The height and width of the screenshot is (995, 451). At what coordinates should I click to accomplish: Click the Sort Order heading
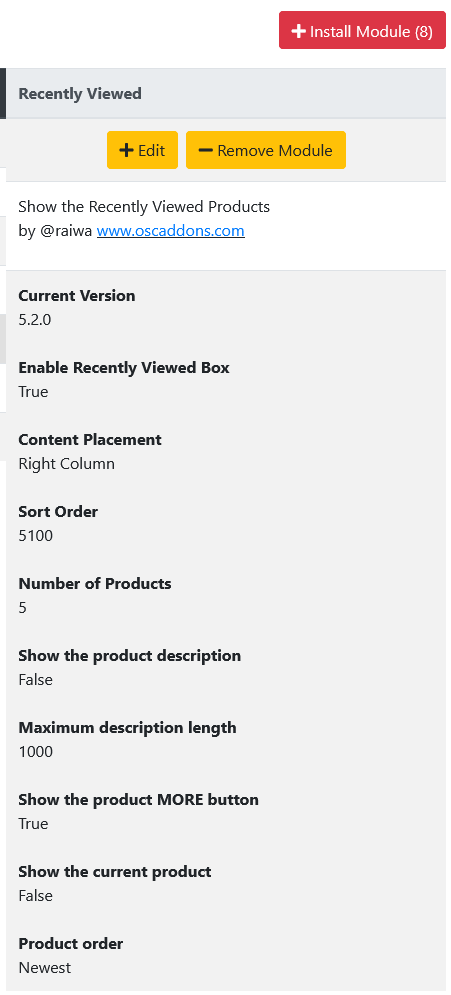[x=58, y=511]
